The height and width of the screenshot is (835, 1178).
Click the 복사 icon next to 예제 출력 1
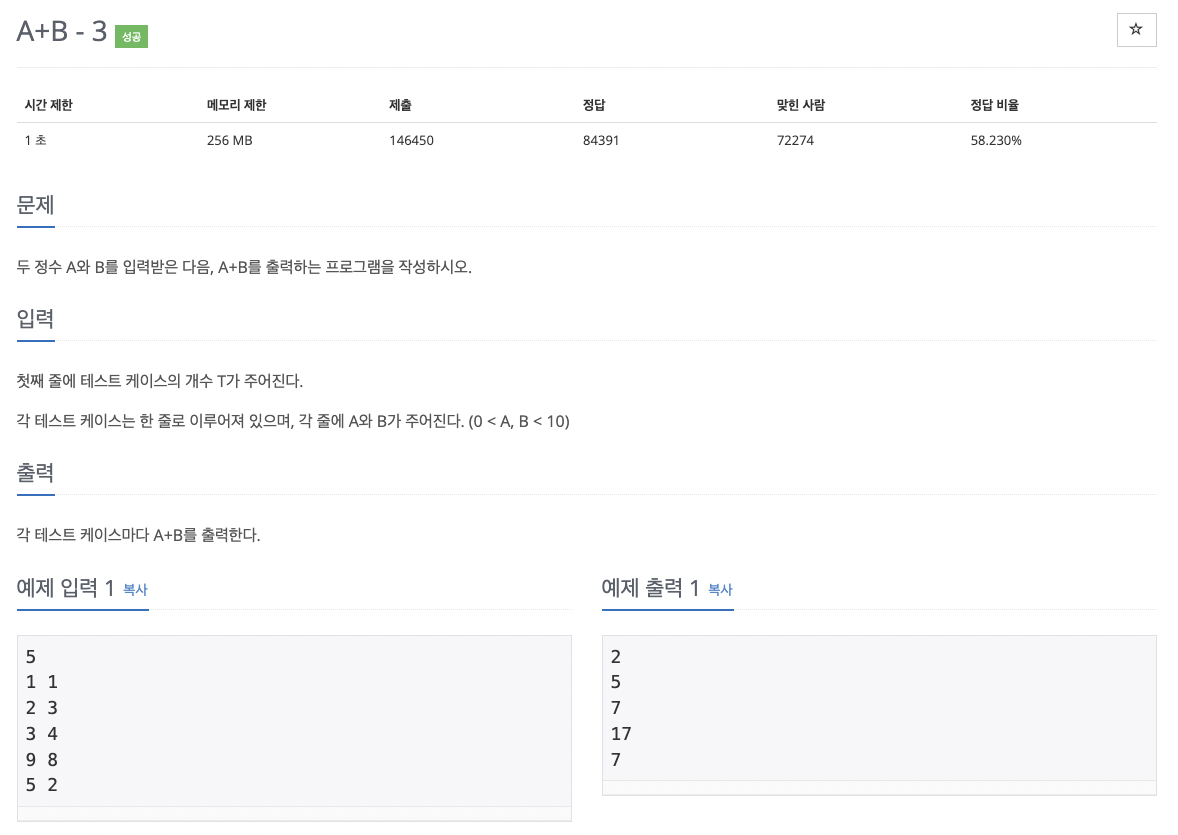pos(720,590)
